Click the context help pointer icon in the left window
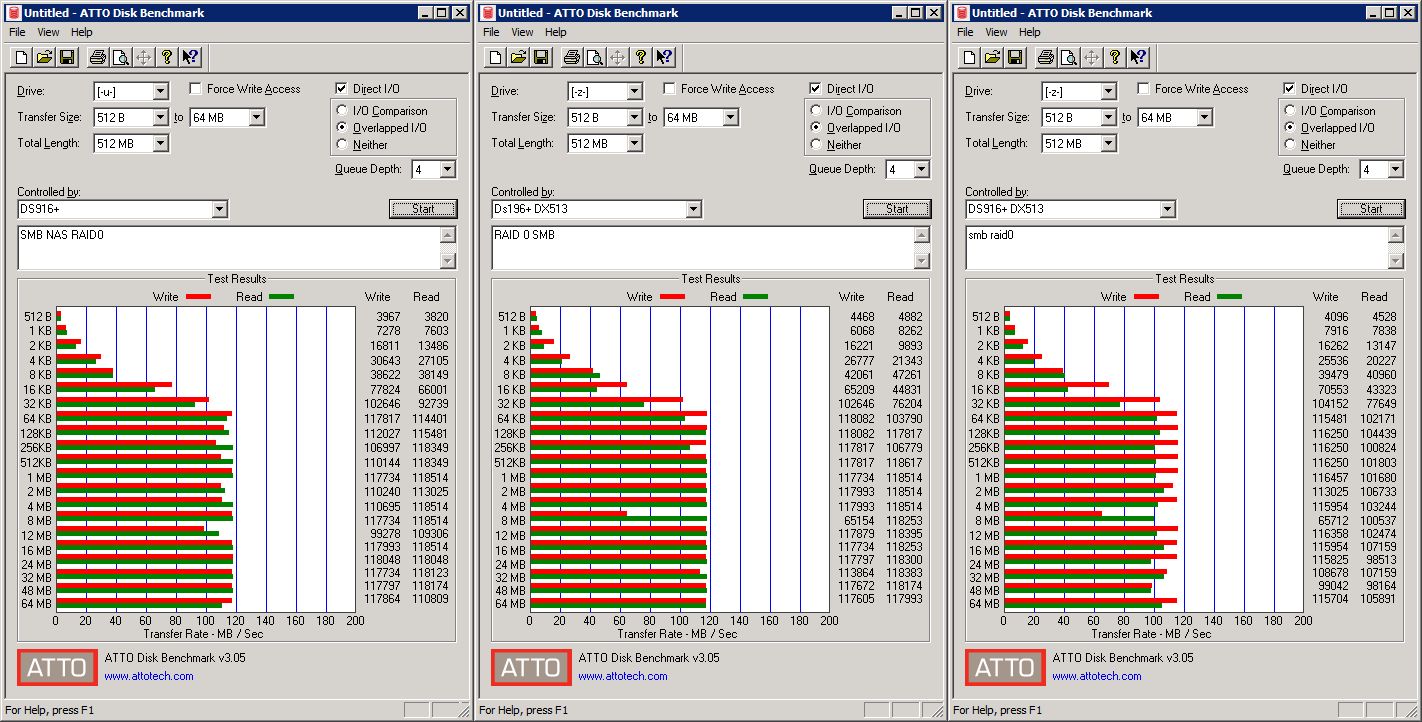1422x722 pixels. click(x=190, y=57)
